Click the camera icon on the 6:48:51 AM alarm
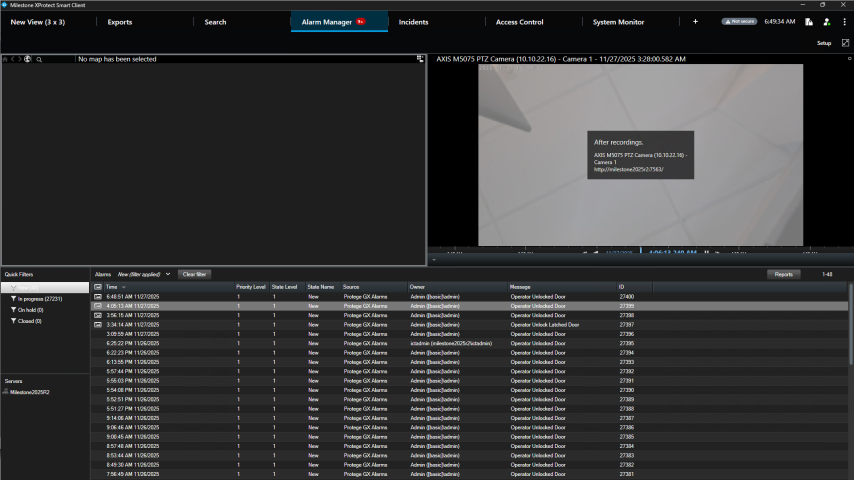 click(97, 297)
